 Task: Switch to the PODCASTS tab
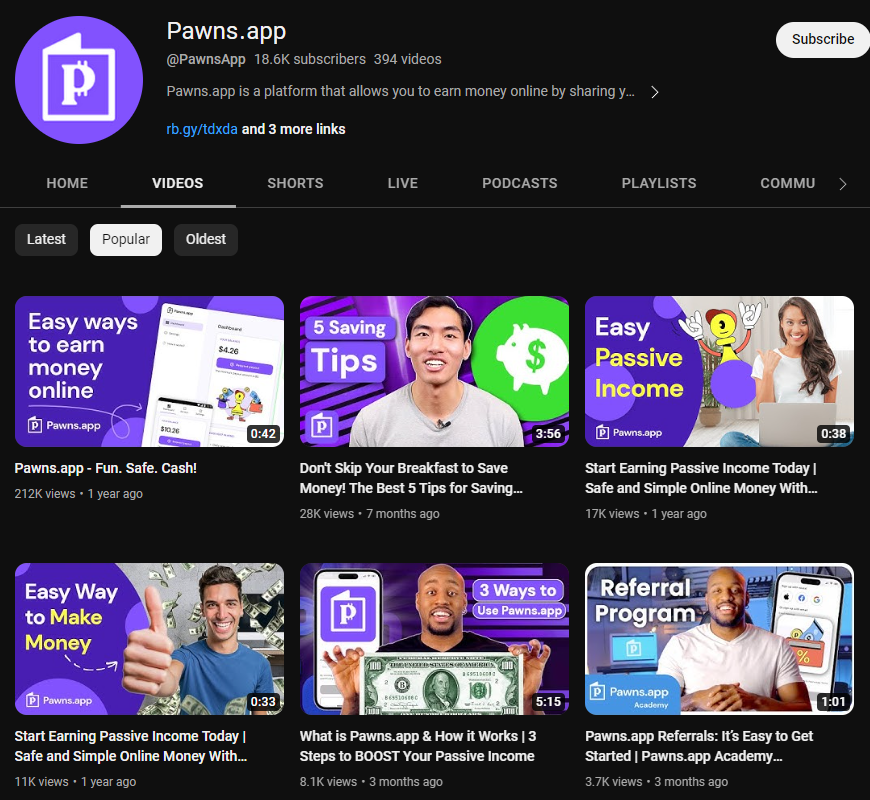[519, 183]
